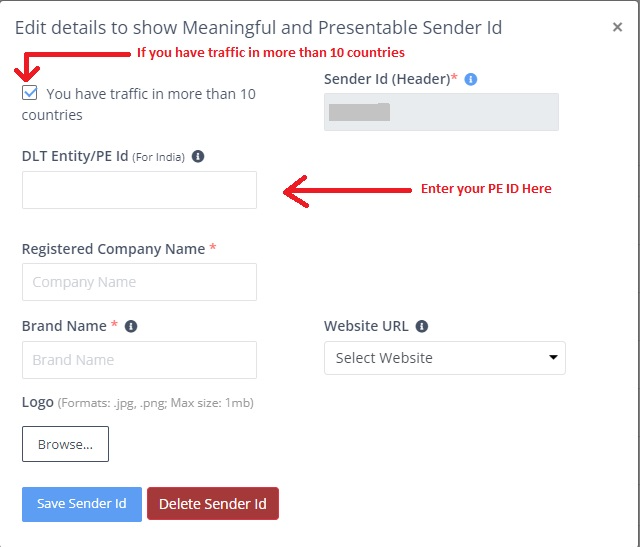Click the dropdown arrow in Website URL

[x=553, y=358]
